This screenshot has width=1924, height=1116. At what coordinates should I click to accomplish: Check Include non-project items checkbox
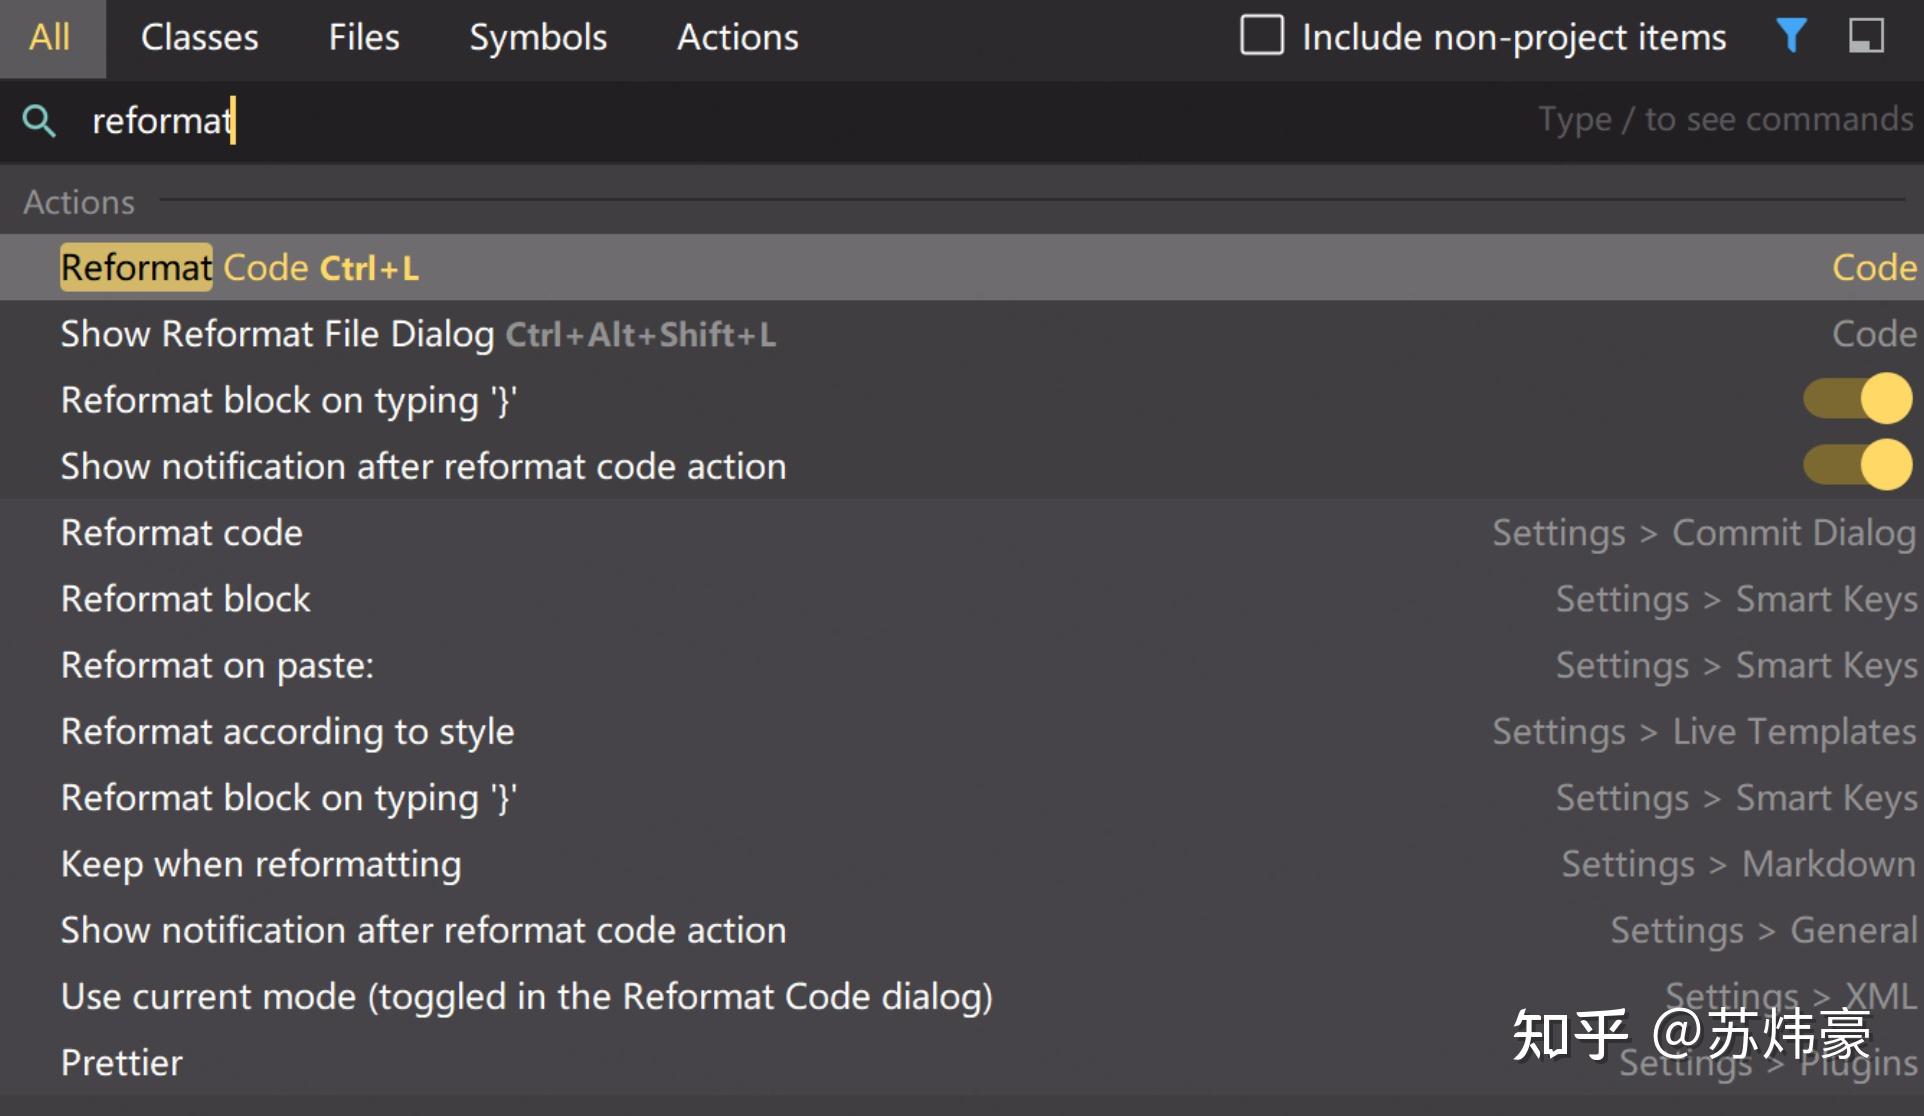click(1261, 36)
